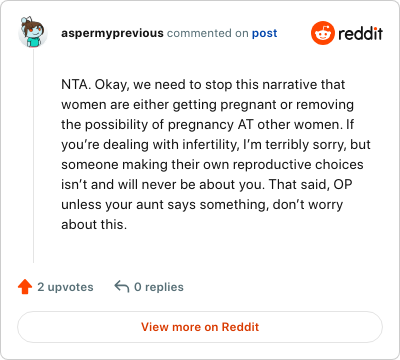Screen dimensions: 400x360
Task: Click the final comment line "about this."
Action: 94,225
